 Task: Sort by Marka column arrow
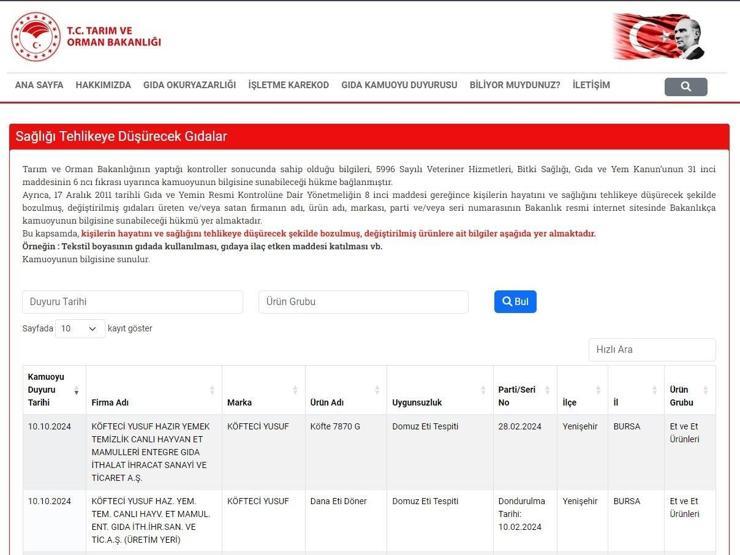295,390
